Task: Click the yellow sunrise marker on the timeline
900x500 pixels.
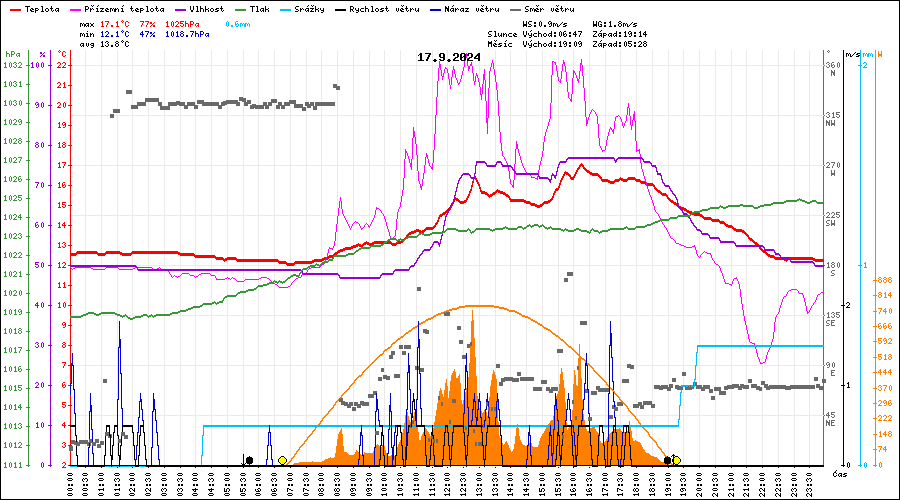Action: (283, 460)
